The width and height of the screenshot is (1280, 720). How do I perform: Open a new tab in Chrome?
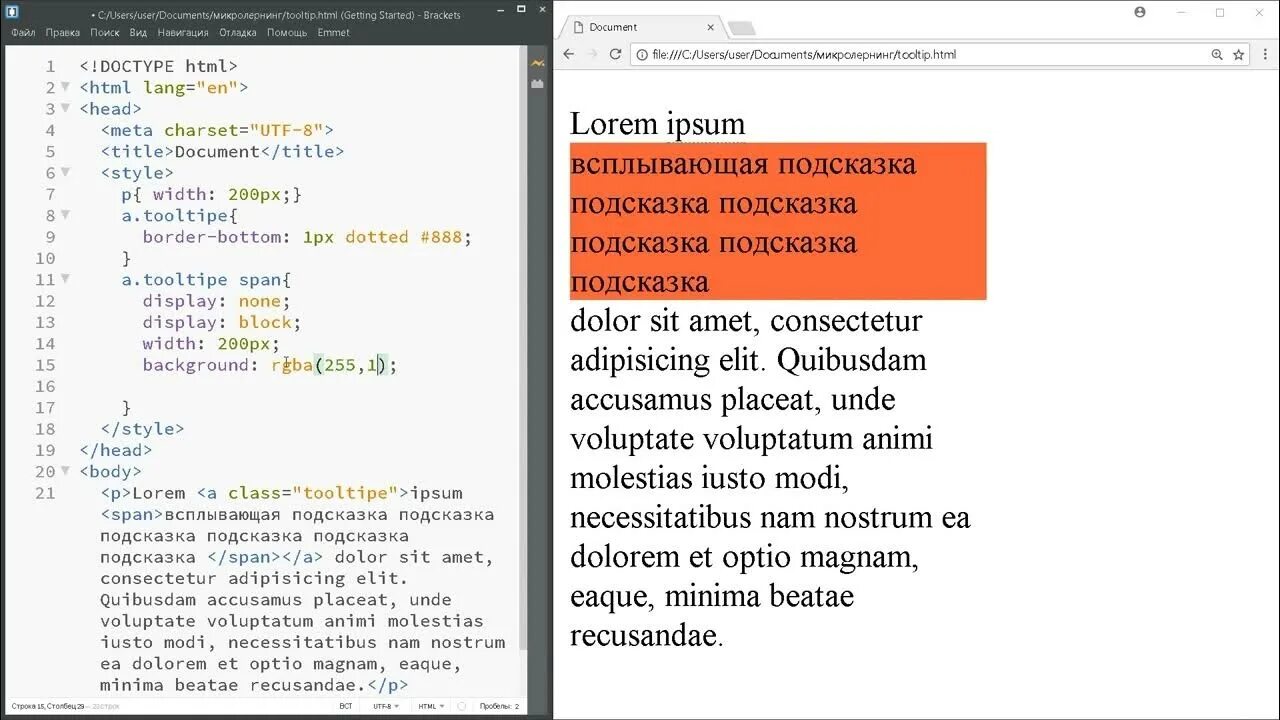[x=741, y=28]
